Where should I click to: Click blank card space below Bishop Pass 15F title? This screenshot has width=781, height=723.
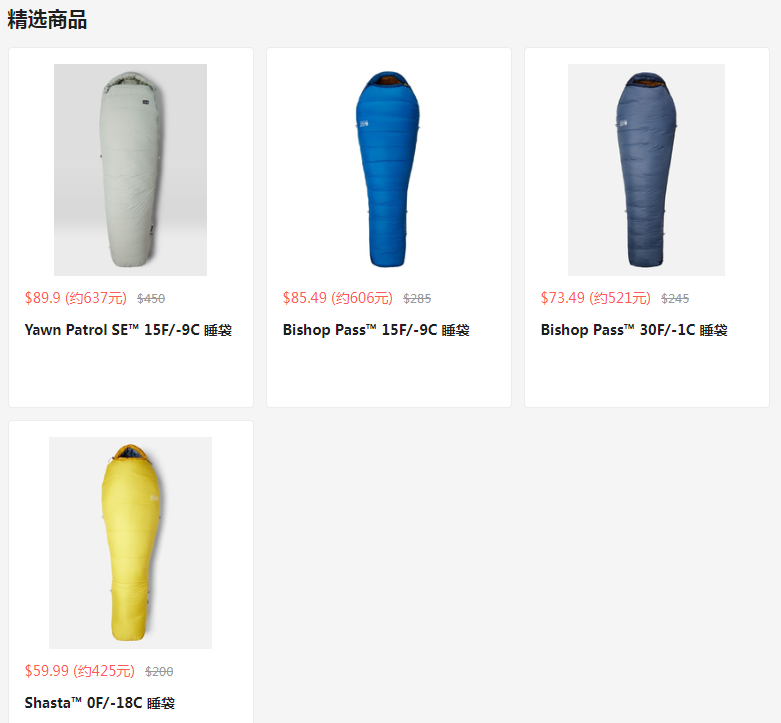pos(389,373)
